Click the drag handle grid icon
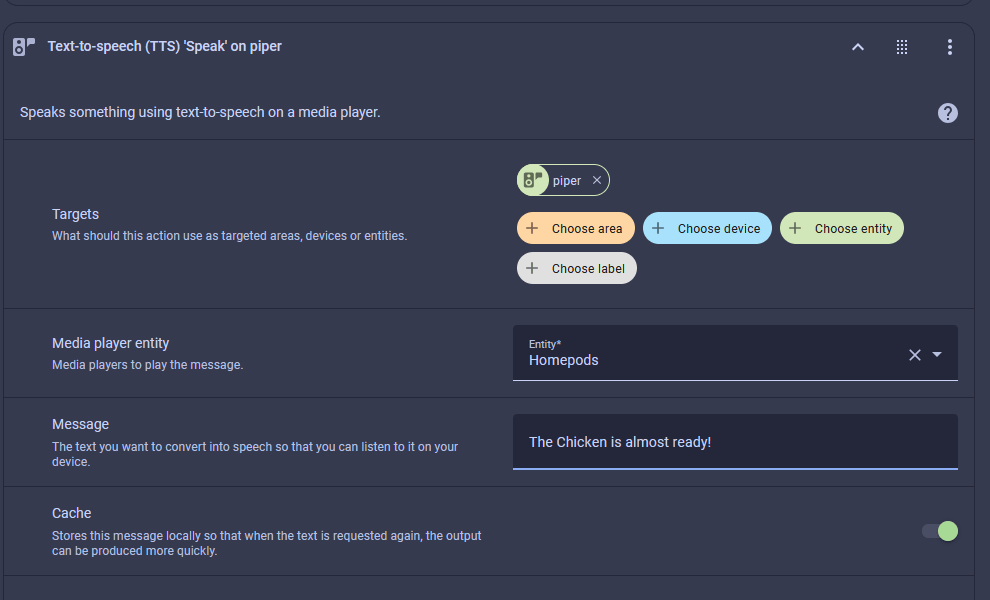This screenshot has width=990, height=600. (x=902, y=47)
